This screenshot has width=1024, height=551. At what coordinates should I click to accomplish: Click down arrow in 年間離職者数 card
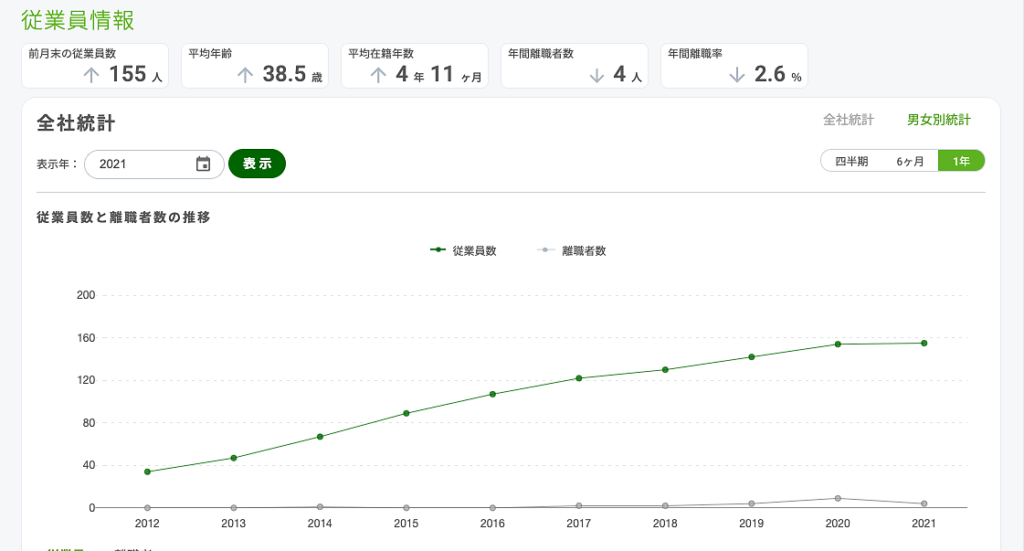[x=597, y=75]
